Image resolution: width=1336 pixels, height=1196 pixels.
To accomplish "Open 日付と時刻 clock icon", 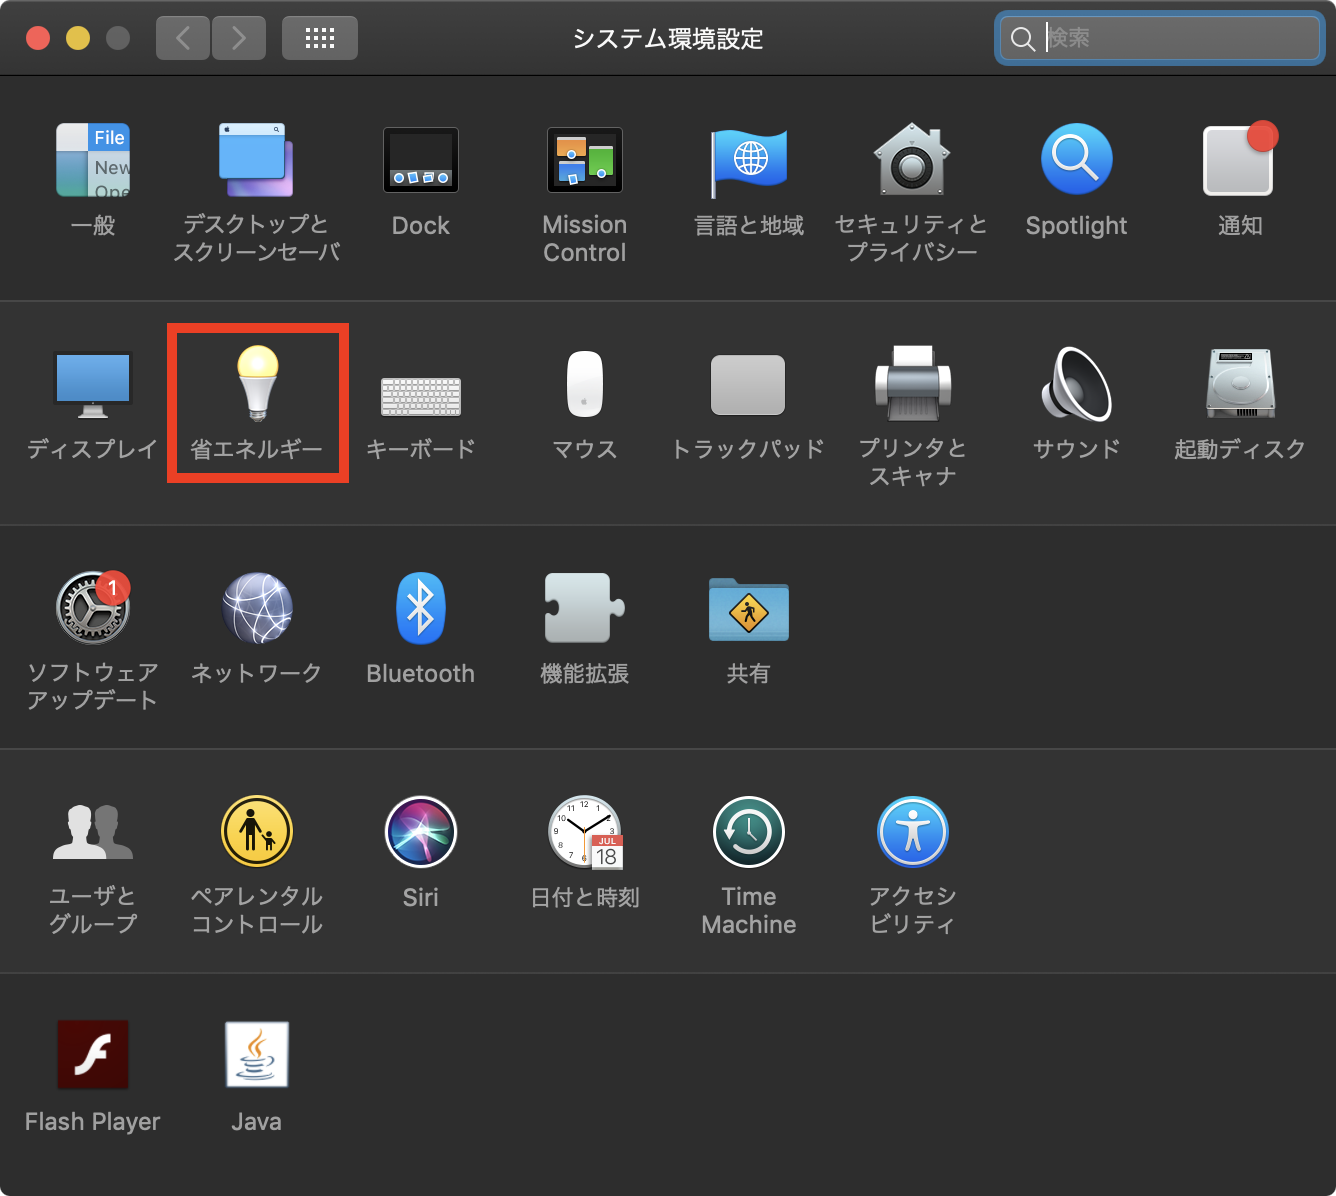I will [585, 832].
